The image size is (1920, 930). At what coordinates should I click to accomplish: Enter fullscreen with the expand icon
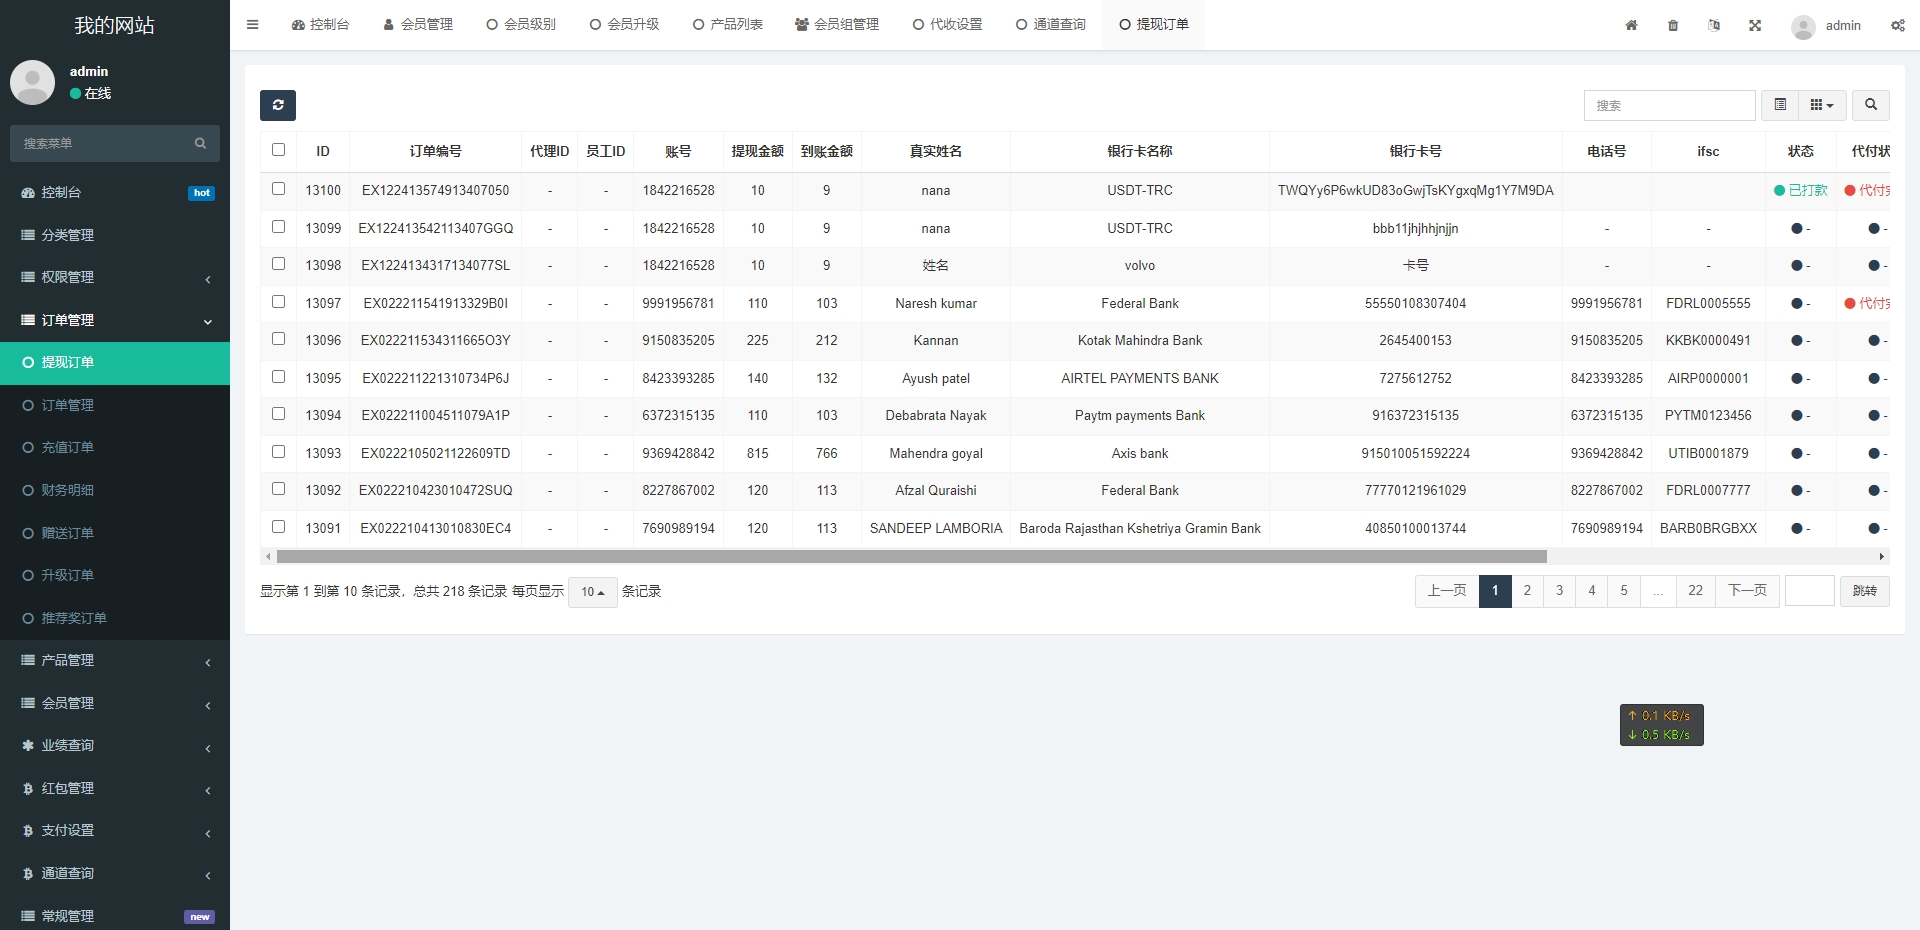click(x=1755, y=26)
